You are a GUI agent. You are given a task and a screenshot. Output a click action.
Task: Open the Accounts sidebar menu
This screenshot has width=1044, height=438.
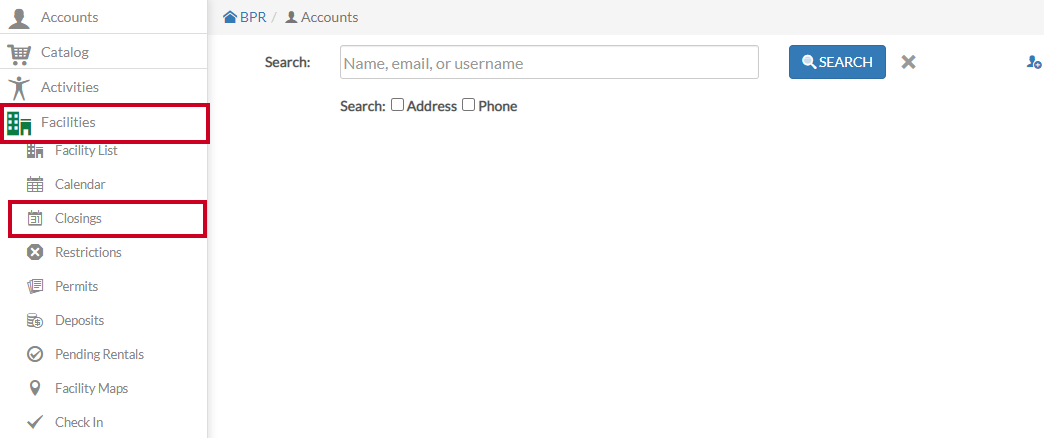pos(103,17)
